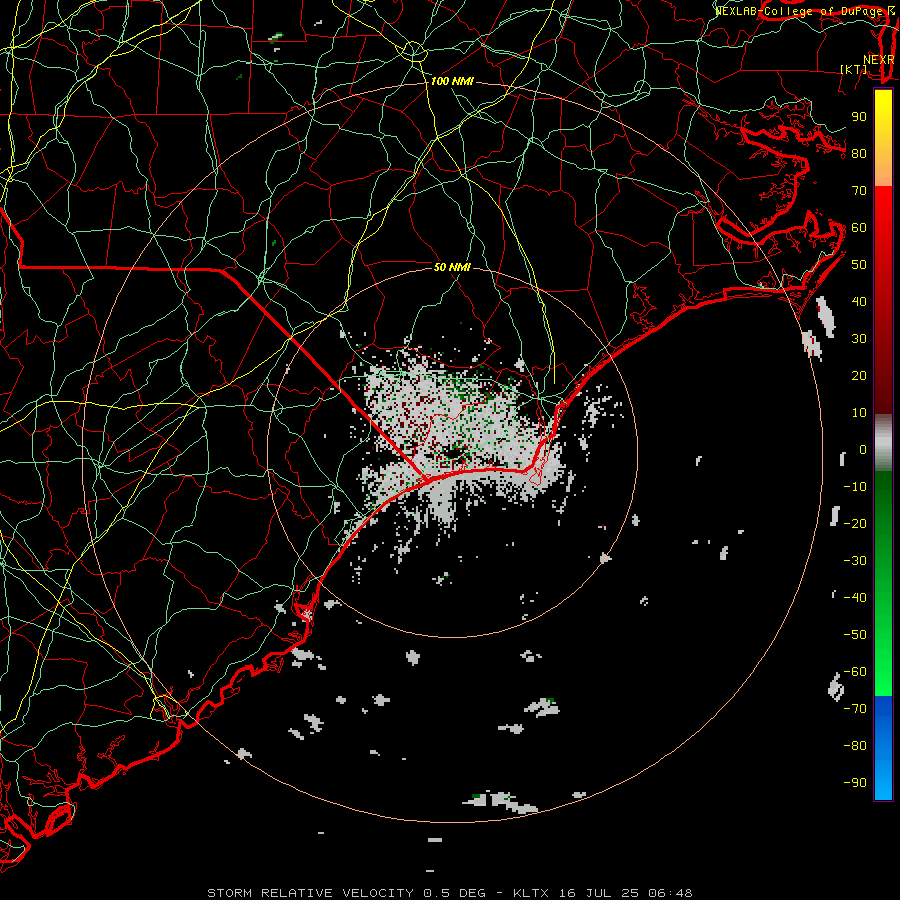The image size is (900, 900).
Task: Click the -10 value on velocity scale
Action: tap(855, 487)
